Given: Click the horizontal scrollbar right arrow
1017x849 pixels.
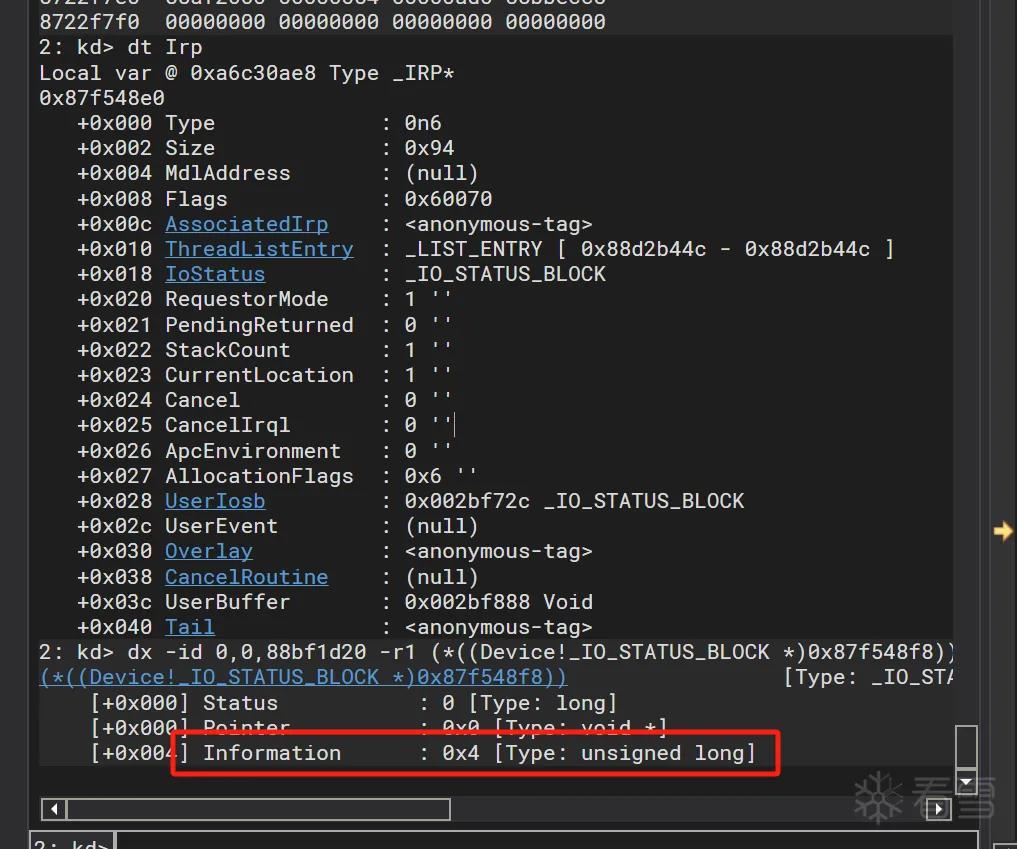Looking at the screenshot, I should [939, 809].
